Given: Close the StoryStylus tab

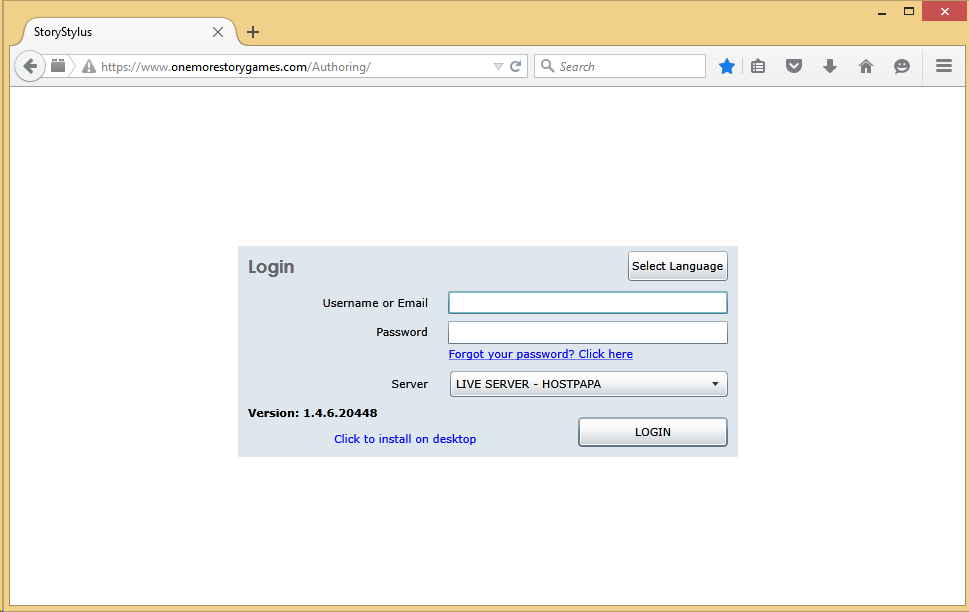Looking at the screenshot, I should [218, 32].
